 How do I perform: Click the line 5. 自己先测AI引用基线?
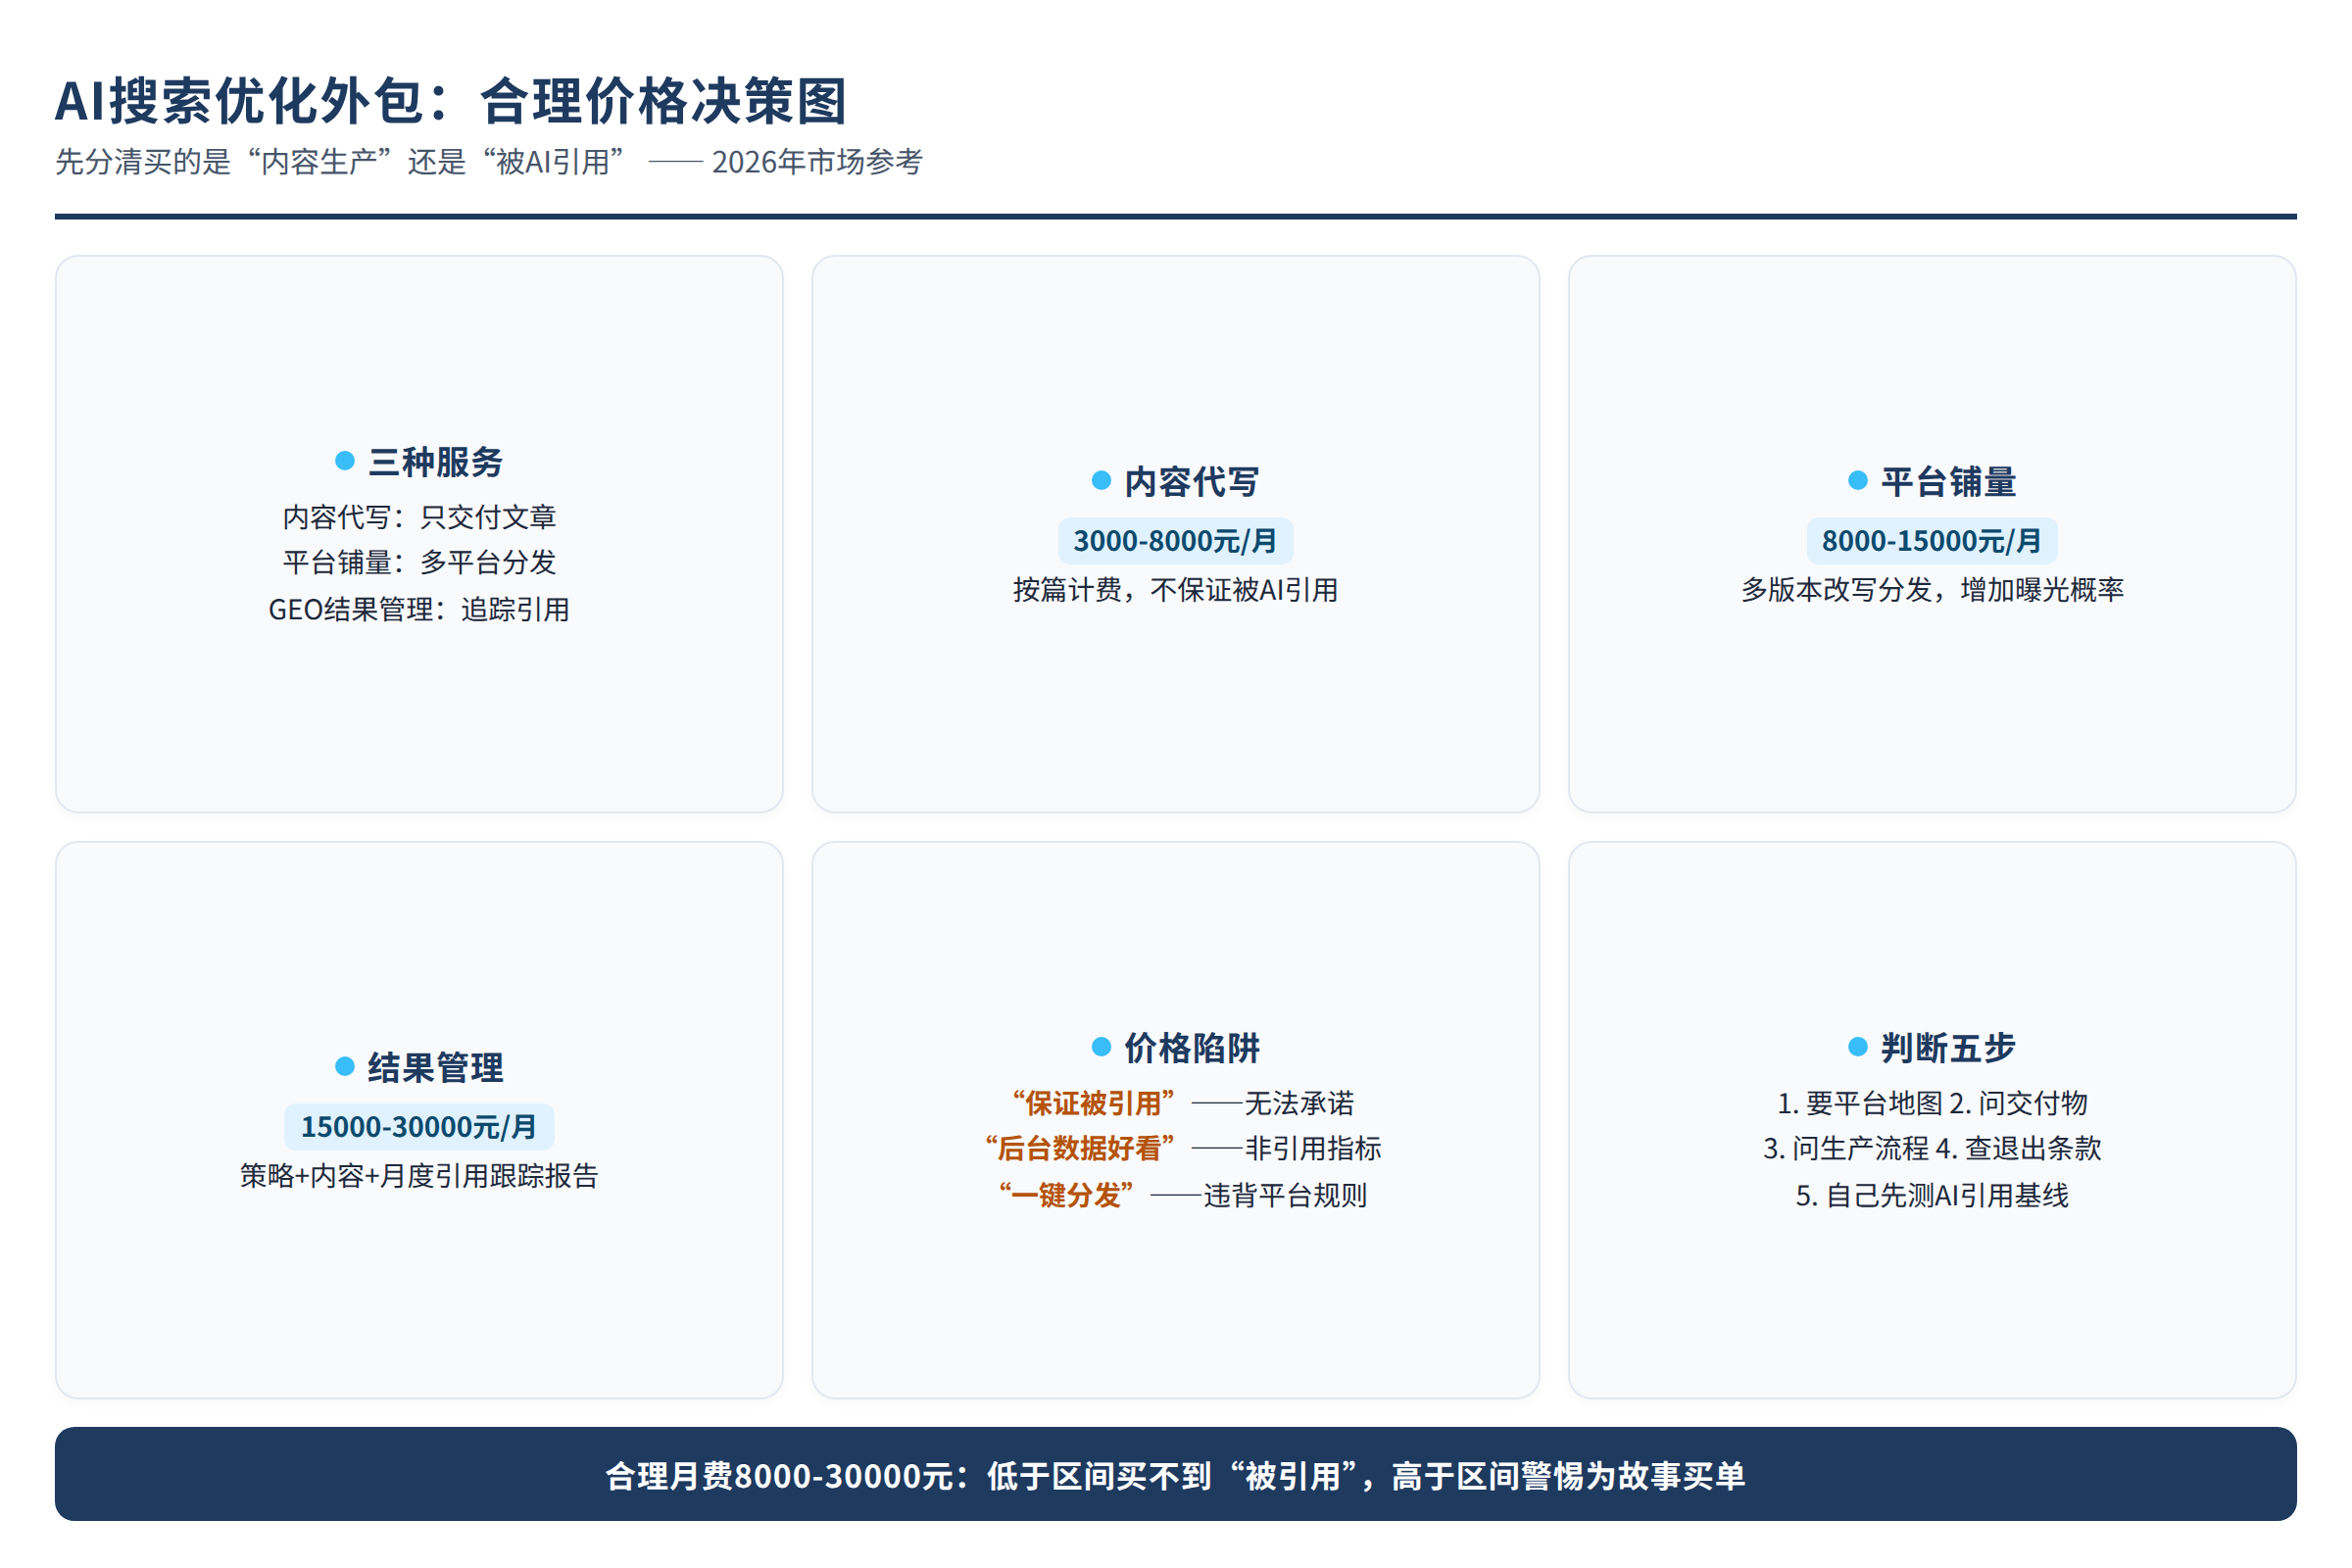click(1932, 1195)
